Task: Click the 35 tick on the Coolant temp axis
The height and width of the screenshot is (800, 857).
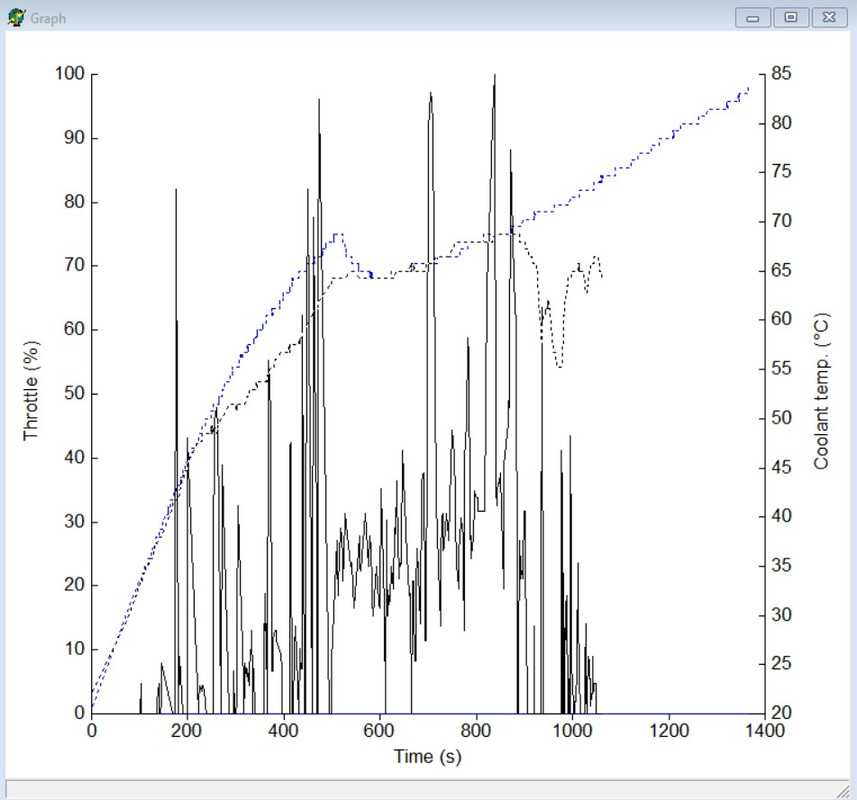Action: point(782,566)
